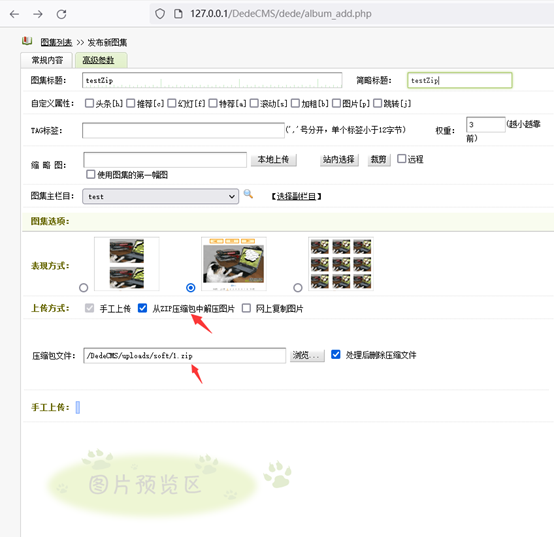Click the book icon beside 图集列表

(27, 41)
